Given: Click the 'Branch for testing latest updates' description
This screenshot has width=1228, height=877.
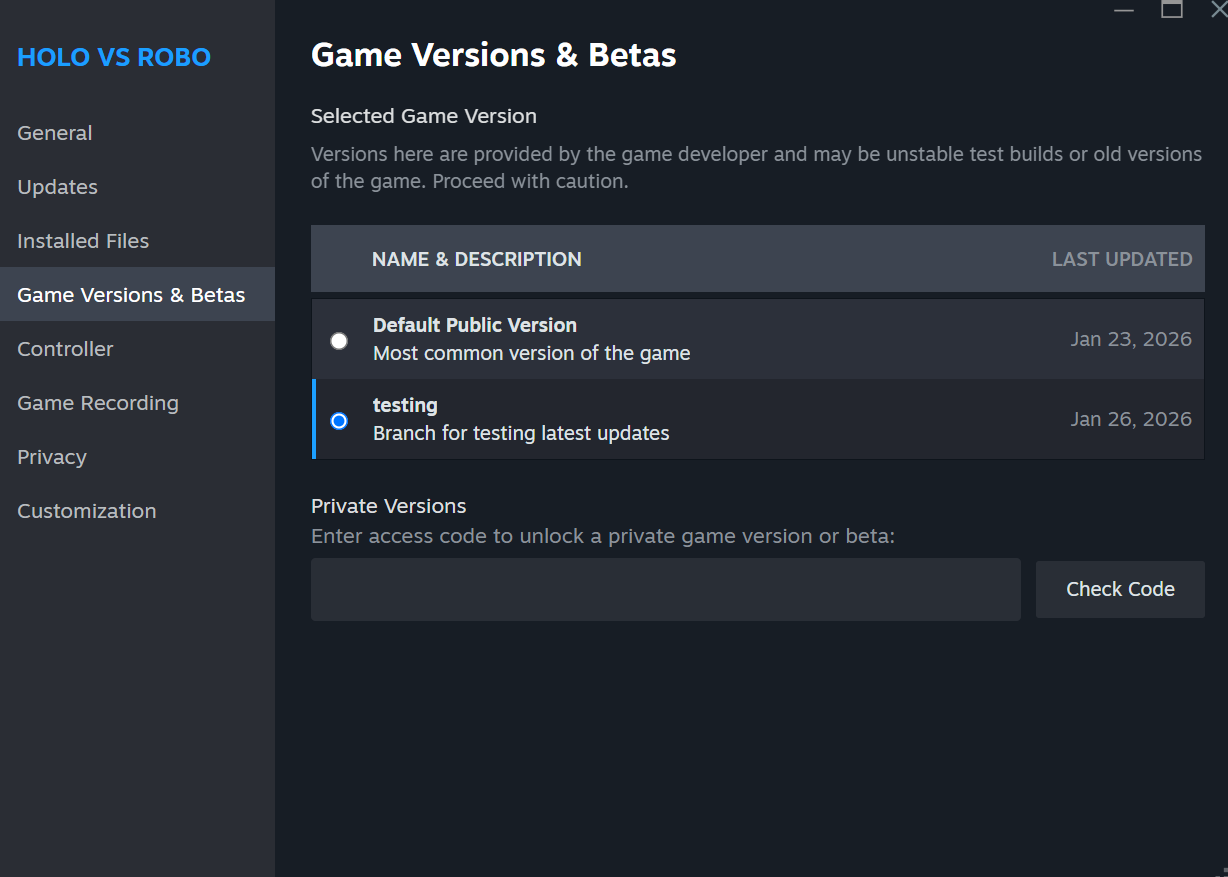Looking at the screenshot, I should 521,433.
